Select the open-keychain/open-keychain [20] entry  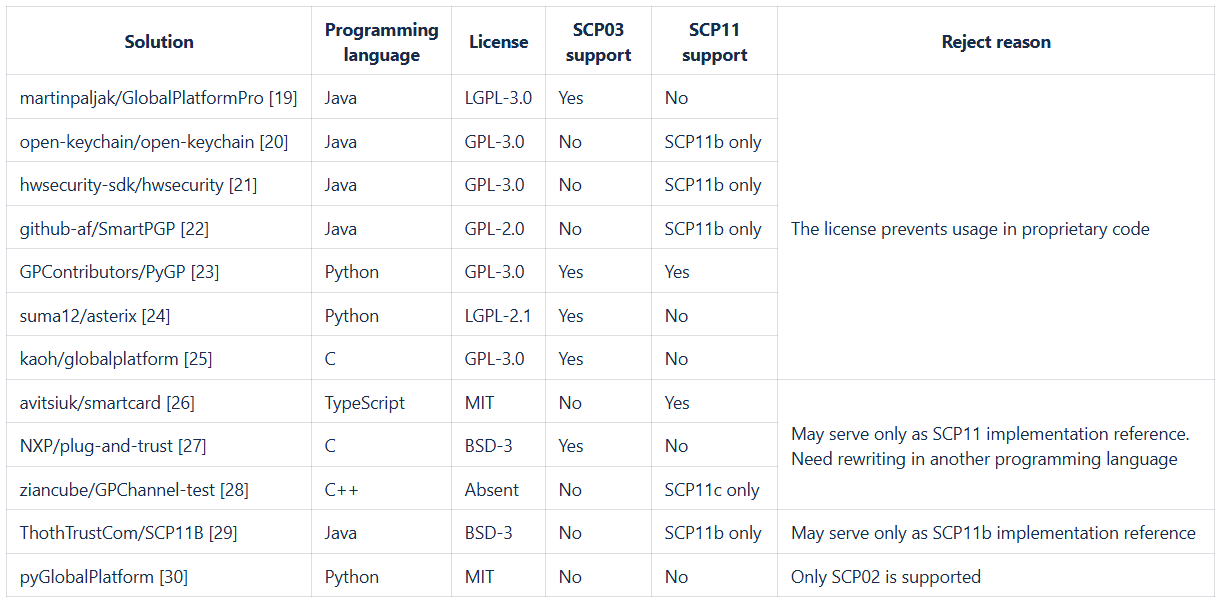point(154,142)
